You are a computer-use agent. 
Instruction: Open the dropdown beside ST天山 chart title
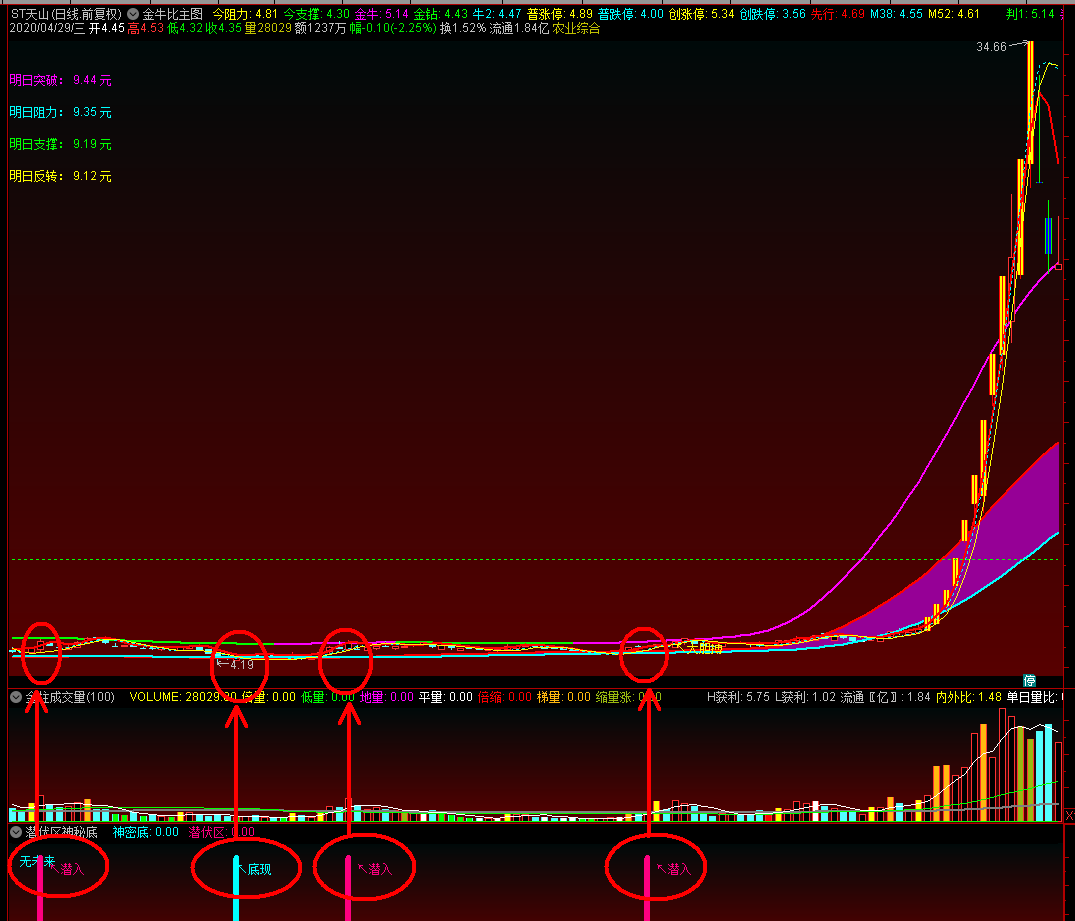pyautogui.click(x=133, y=14)
